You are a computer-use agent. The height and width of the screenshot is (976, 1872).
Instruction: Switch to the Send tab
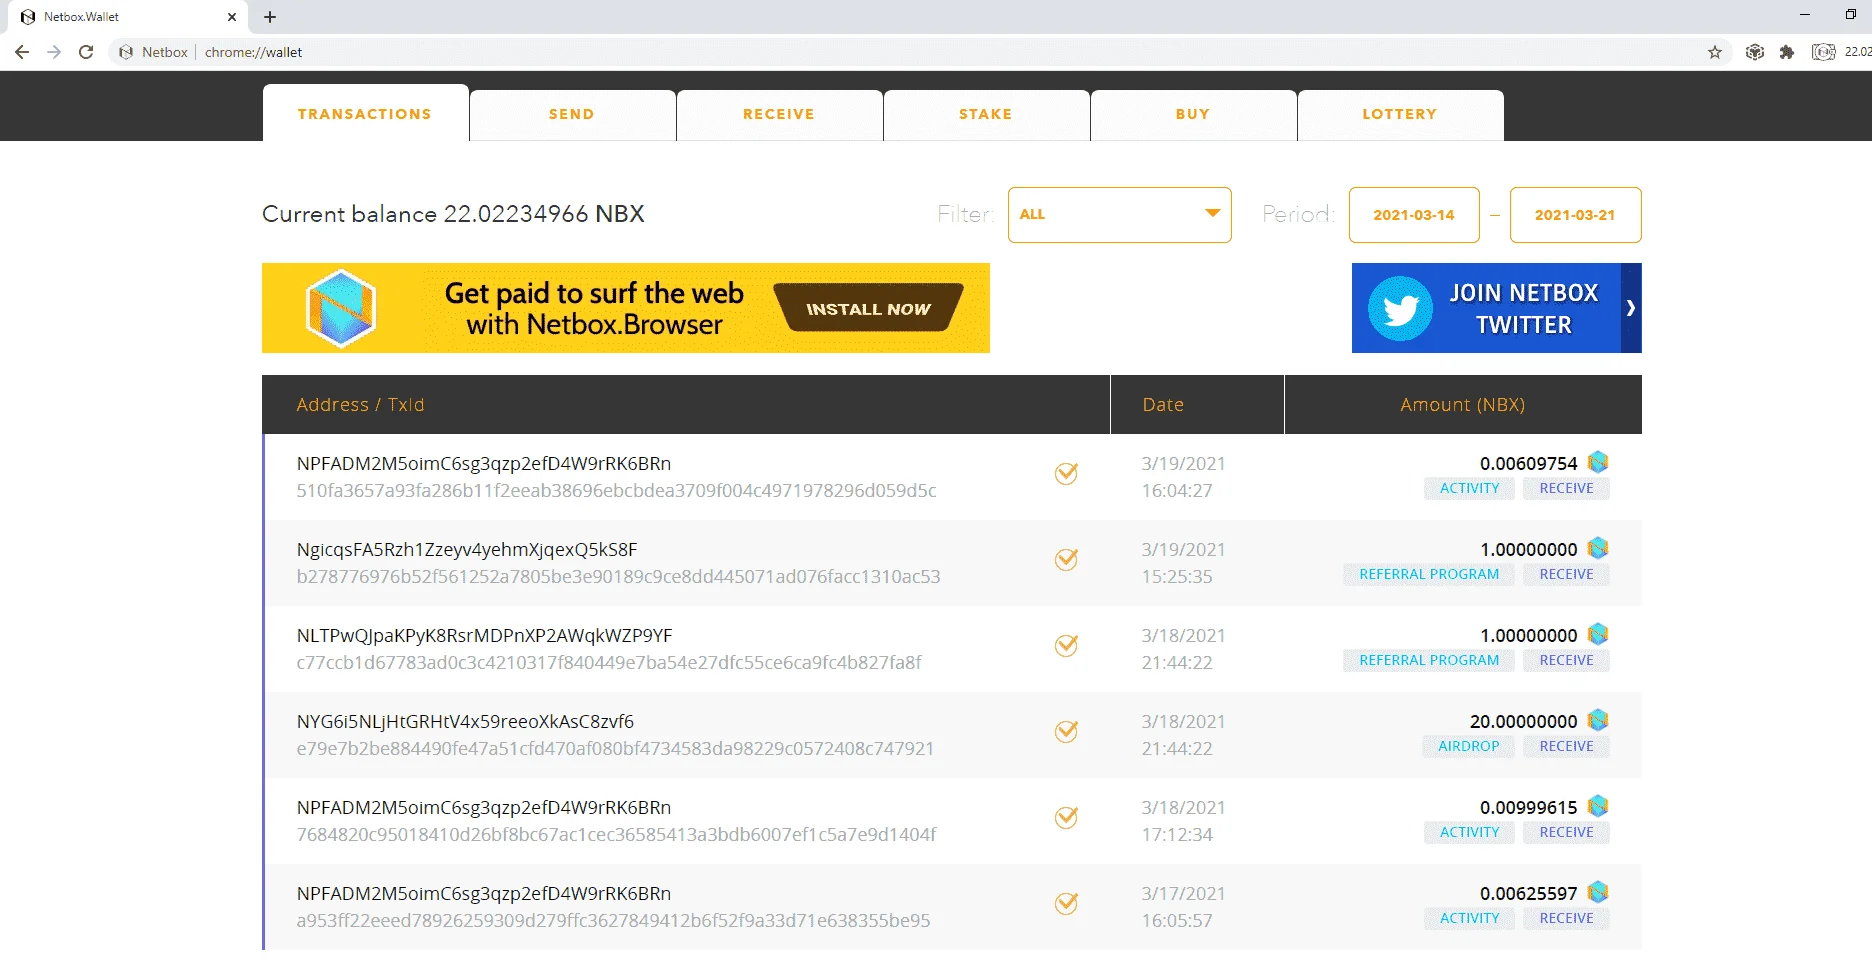pyautogui.click(x=572, y=115)
